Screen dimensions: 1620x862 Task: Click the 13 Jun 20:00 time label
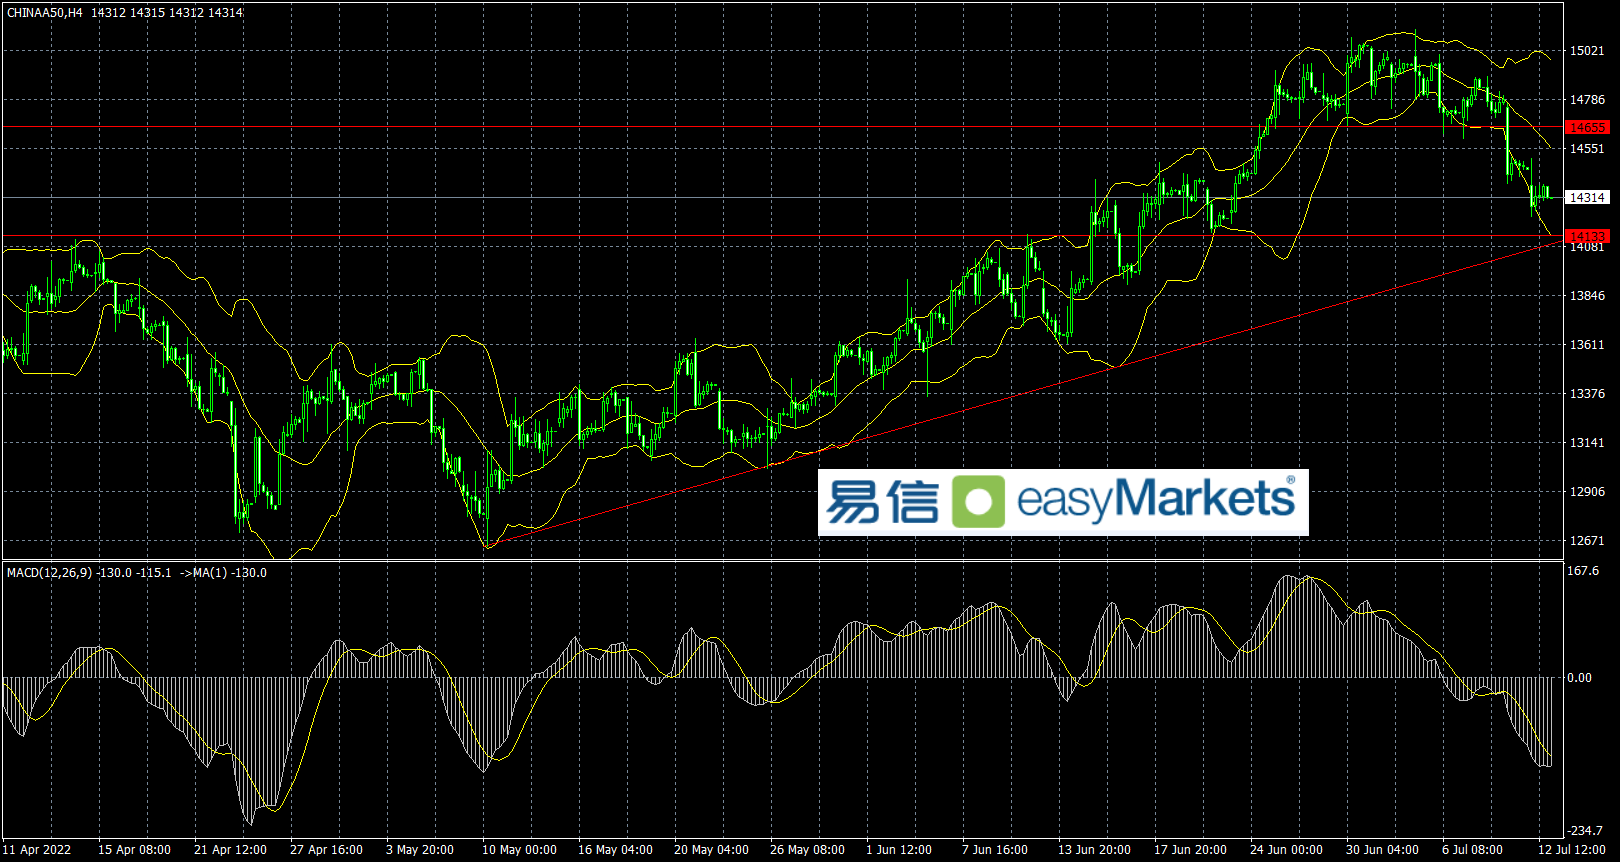(x=1094, y=850)
